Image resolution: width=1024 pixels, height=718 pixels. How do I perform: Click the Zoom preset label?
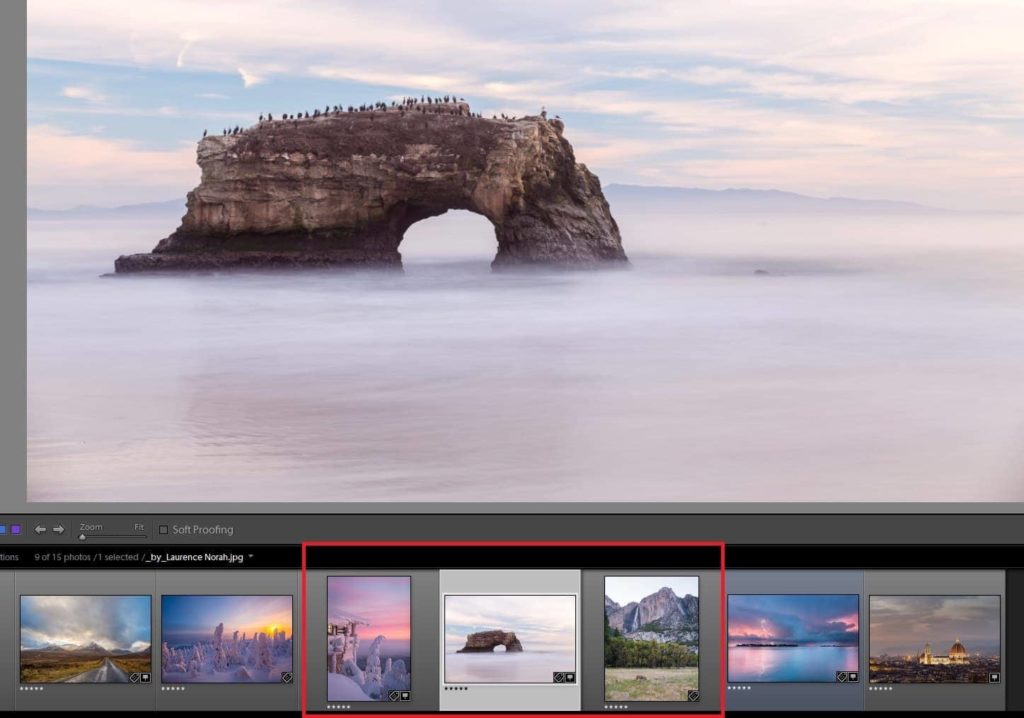91,526
